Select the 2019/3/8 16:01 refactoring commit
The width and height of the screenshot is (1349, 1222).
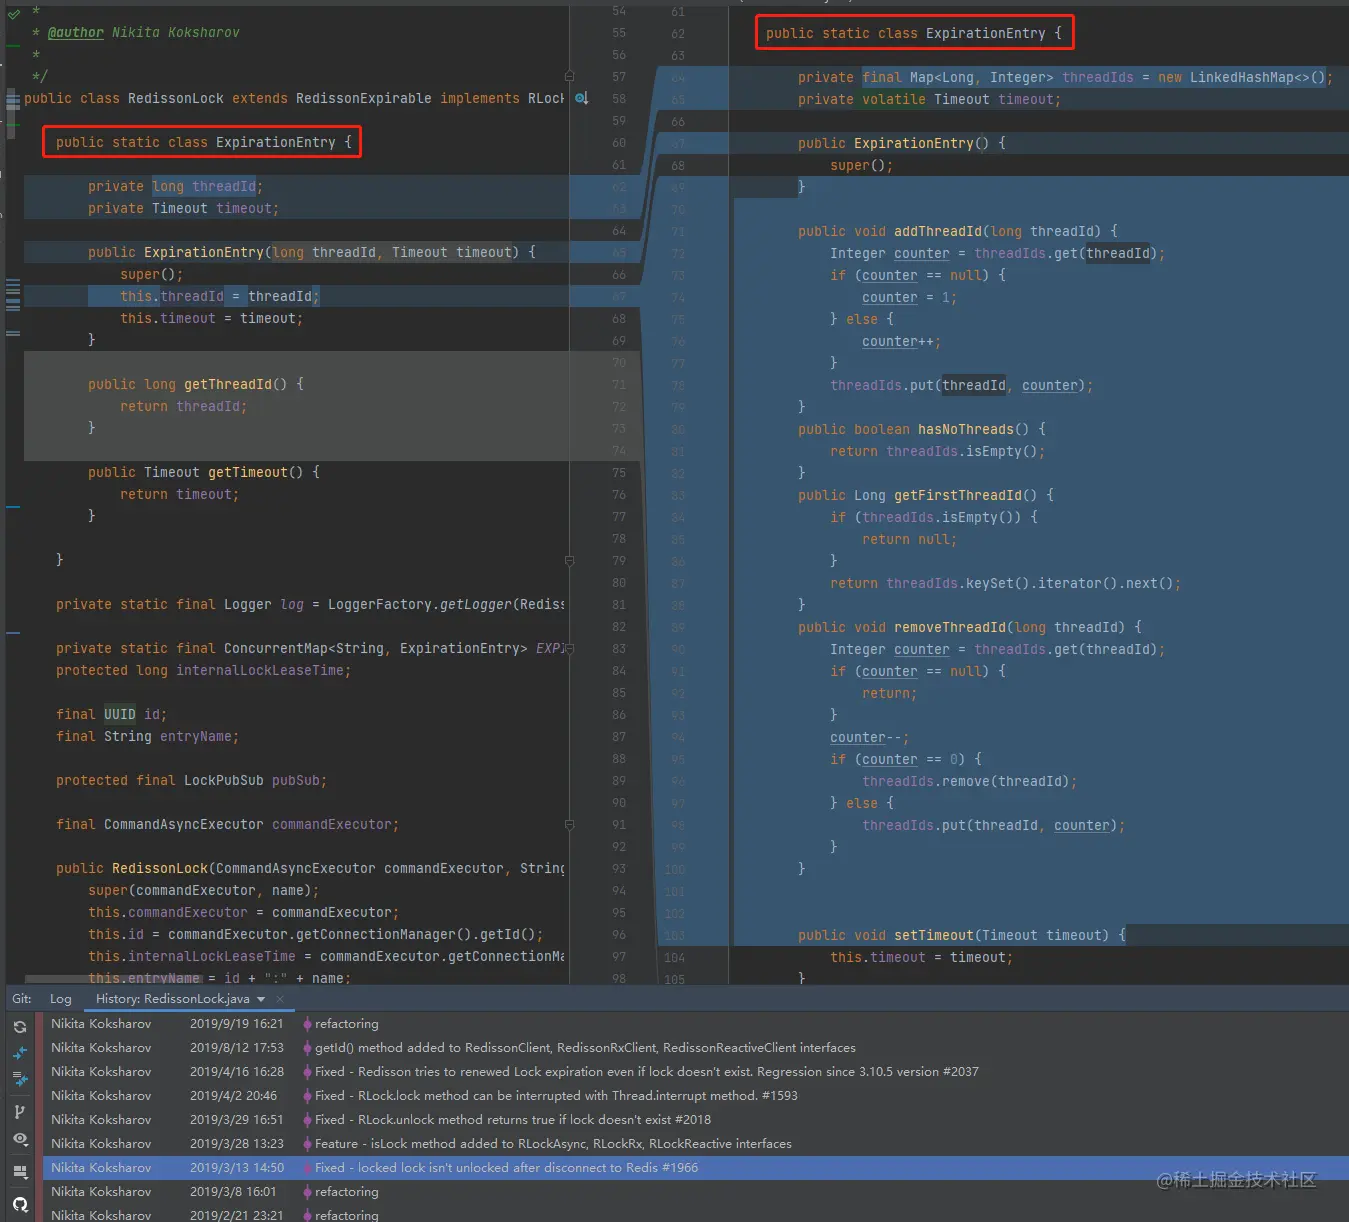pyautogui.click(x=695, y=1192)
